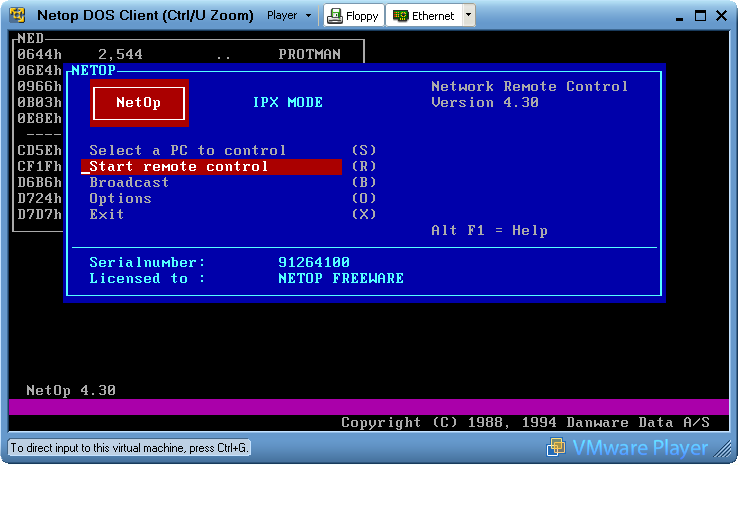The width and height of the screenshot is (738, 512).
Task: Click the floppy disk icon
Action: coord(335,16)
